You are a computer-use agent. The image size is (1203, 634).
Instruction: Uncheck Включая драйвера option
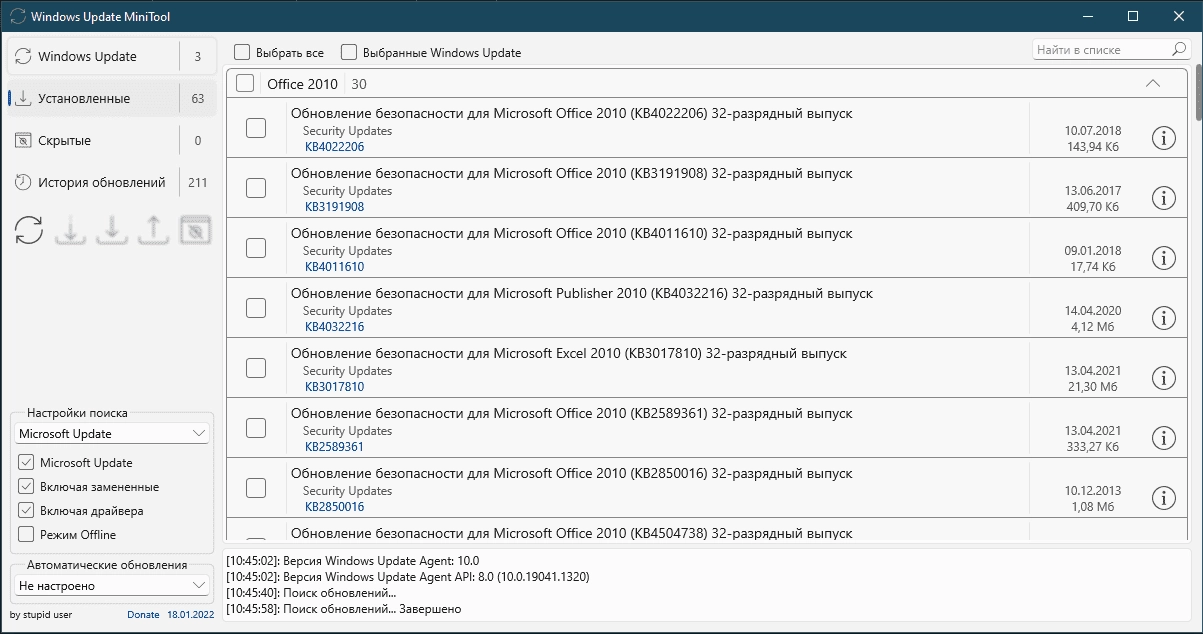(x=26, y=511)
